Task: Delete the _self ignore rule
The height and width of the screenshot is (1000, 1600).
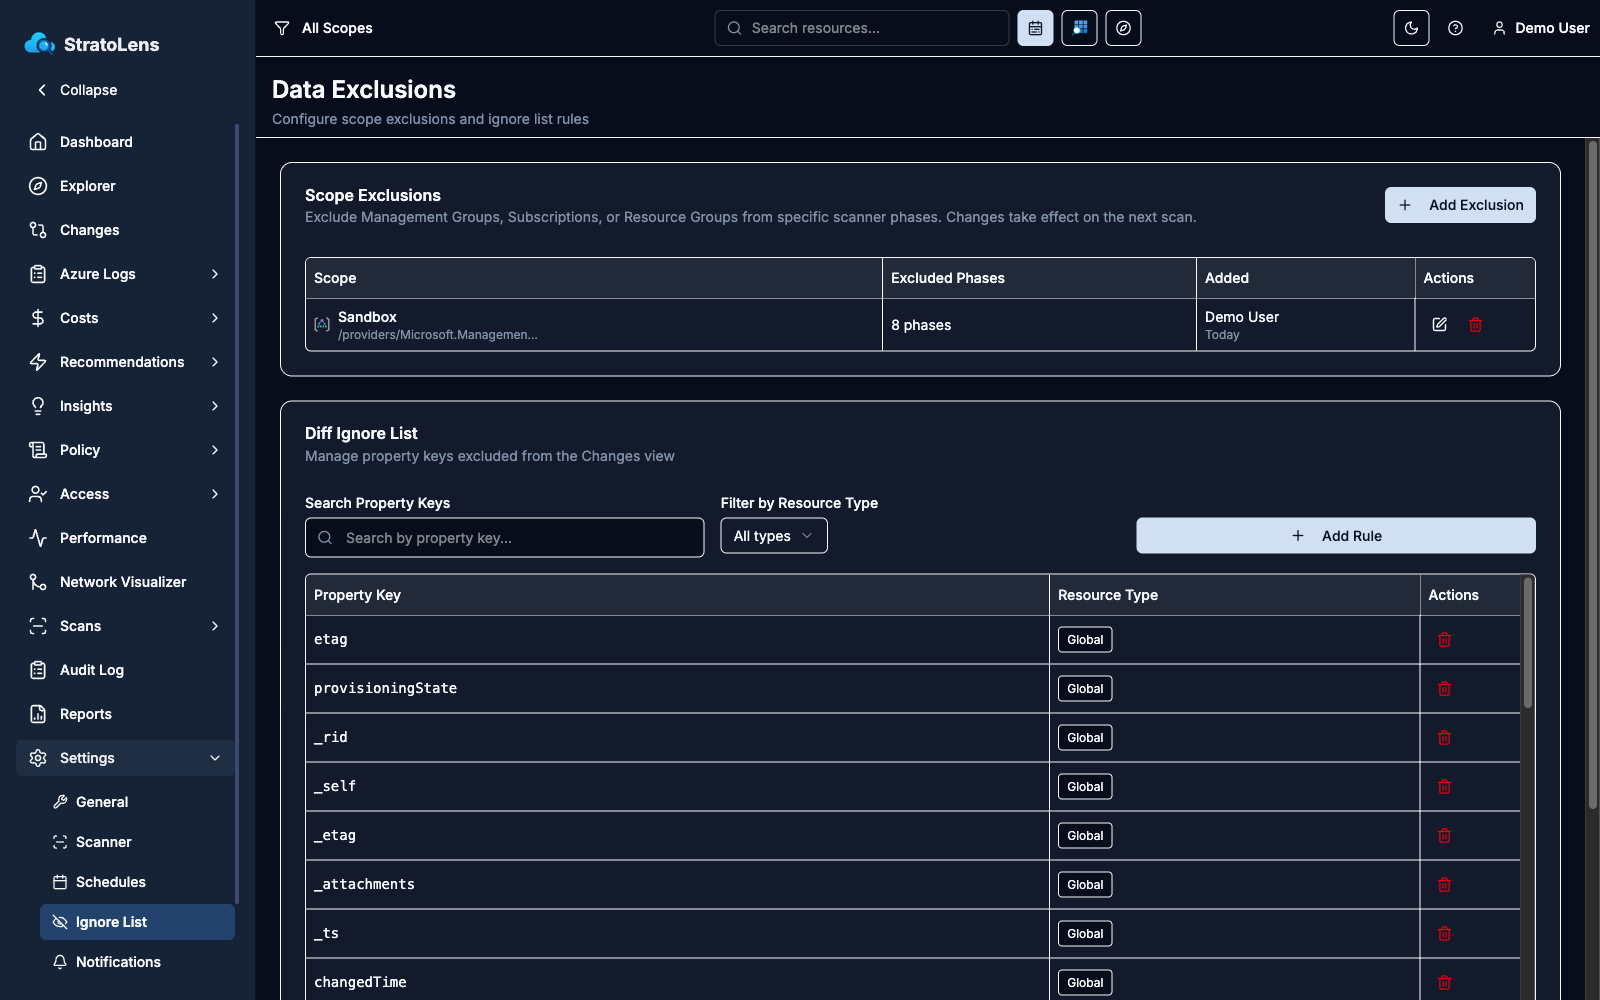Action: click(1444, 787)
